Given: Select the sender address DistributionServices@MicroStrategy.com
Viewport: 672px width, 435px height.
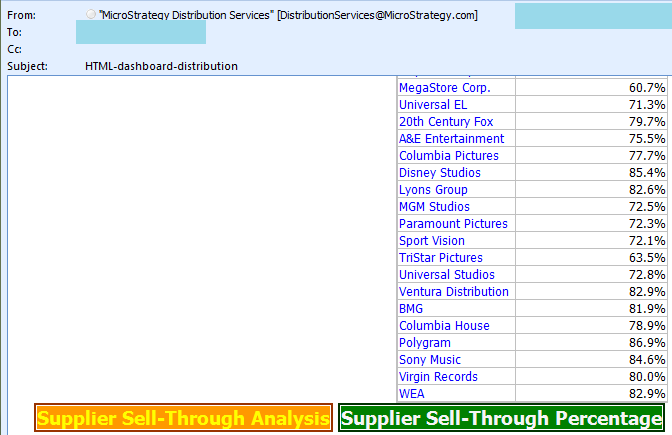Looking at the screenshot, I should [x=377, y=15].
